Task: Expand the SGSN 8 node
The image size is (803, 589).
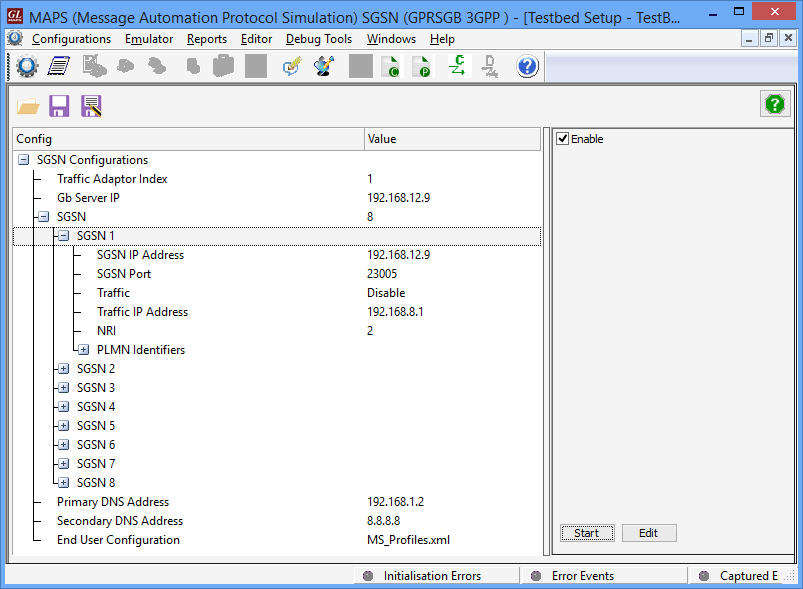Action: tap(64, 482)
